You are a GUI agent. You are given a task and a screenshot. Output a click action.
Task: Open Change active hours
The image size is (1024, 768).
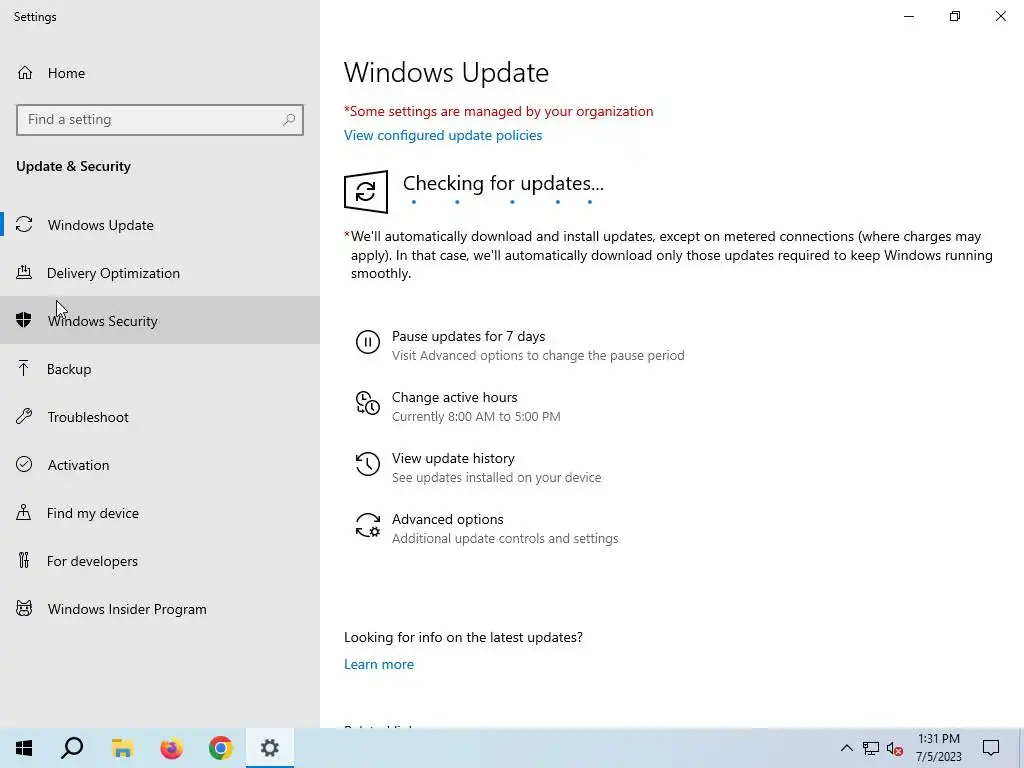click(x=458, y=406)
